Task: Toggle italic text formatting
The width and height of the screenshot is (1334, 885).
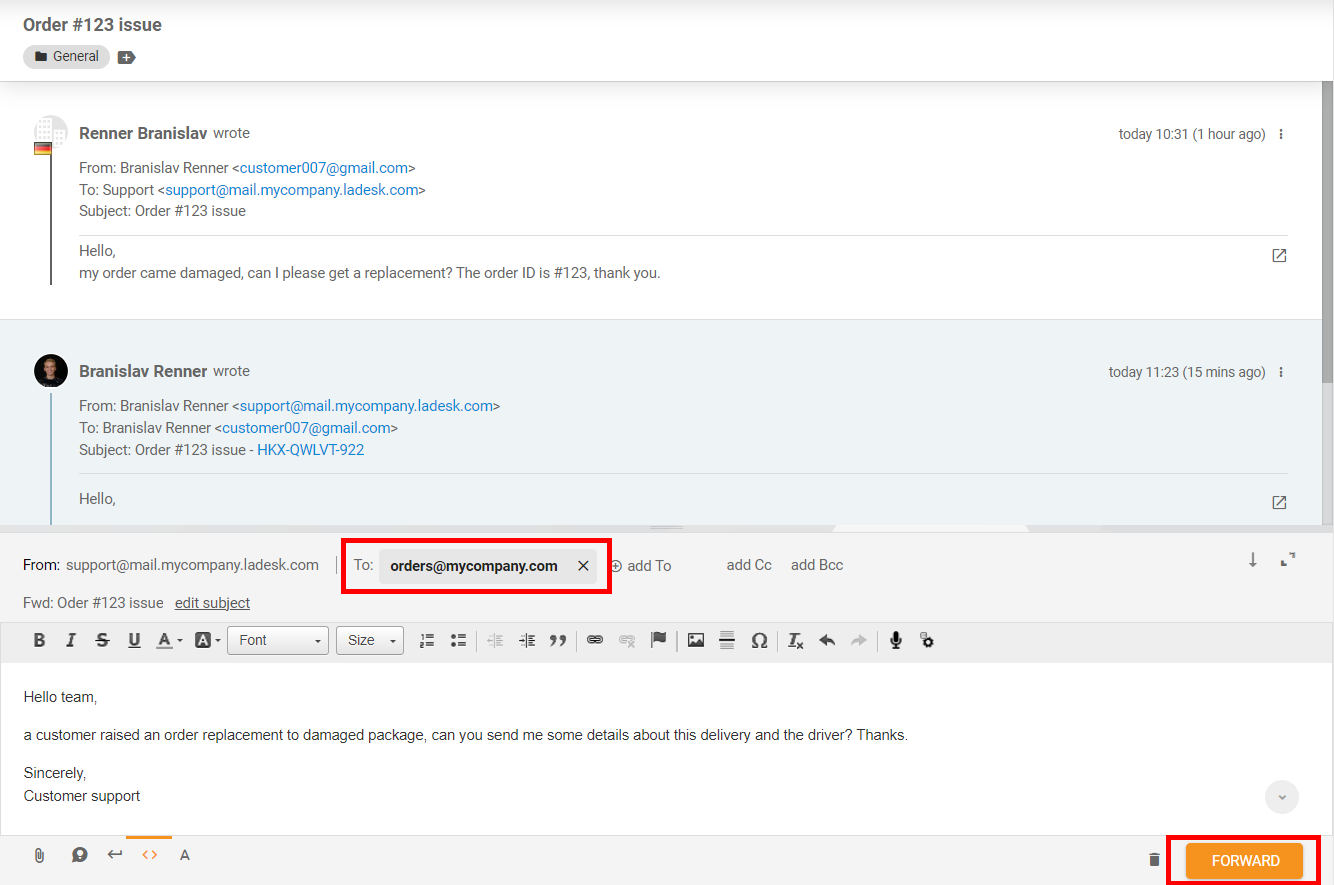Action: point(70,640)
